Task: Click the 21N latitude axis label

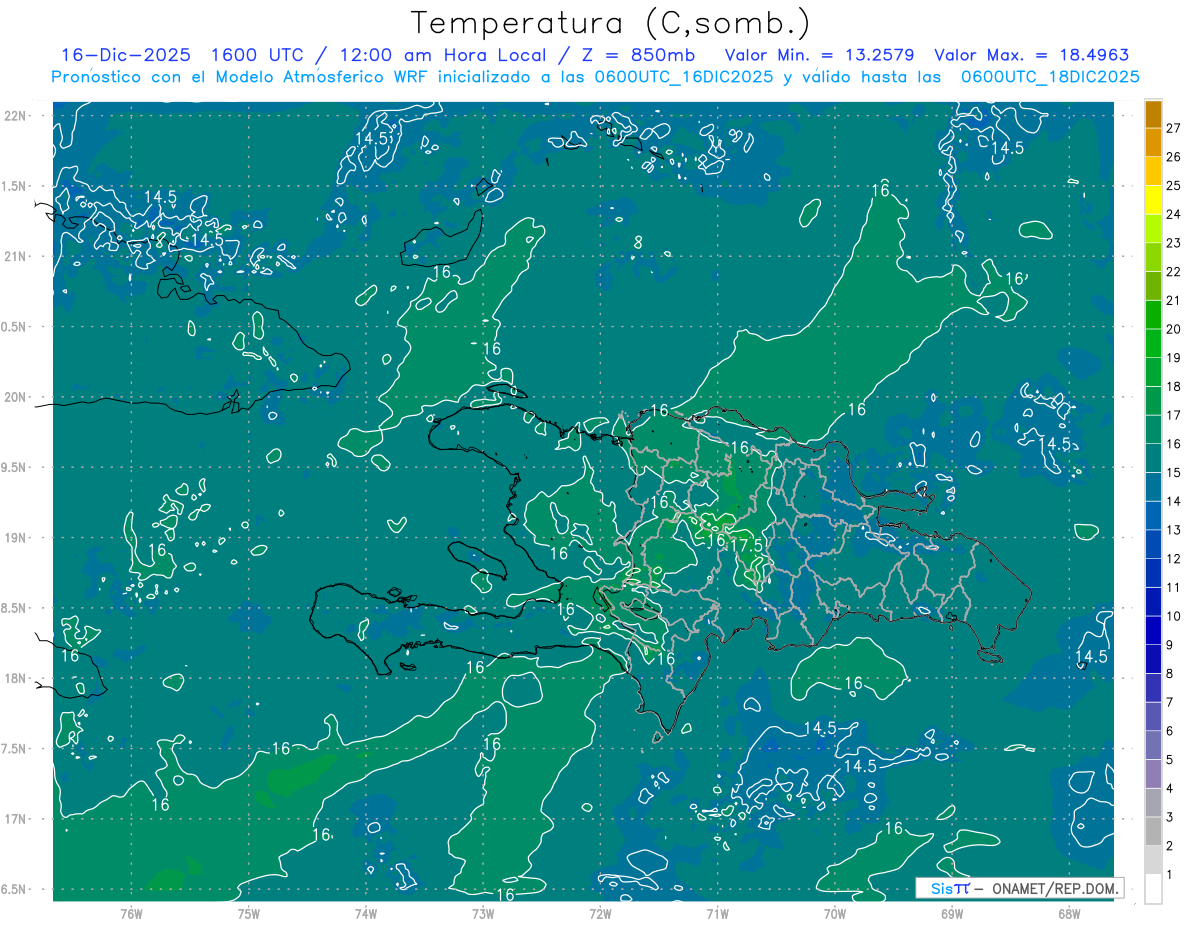Action: [15, 256]
